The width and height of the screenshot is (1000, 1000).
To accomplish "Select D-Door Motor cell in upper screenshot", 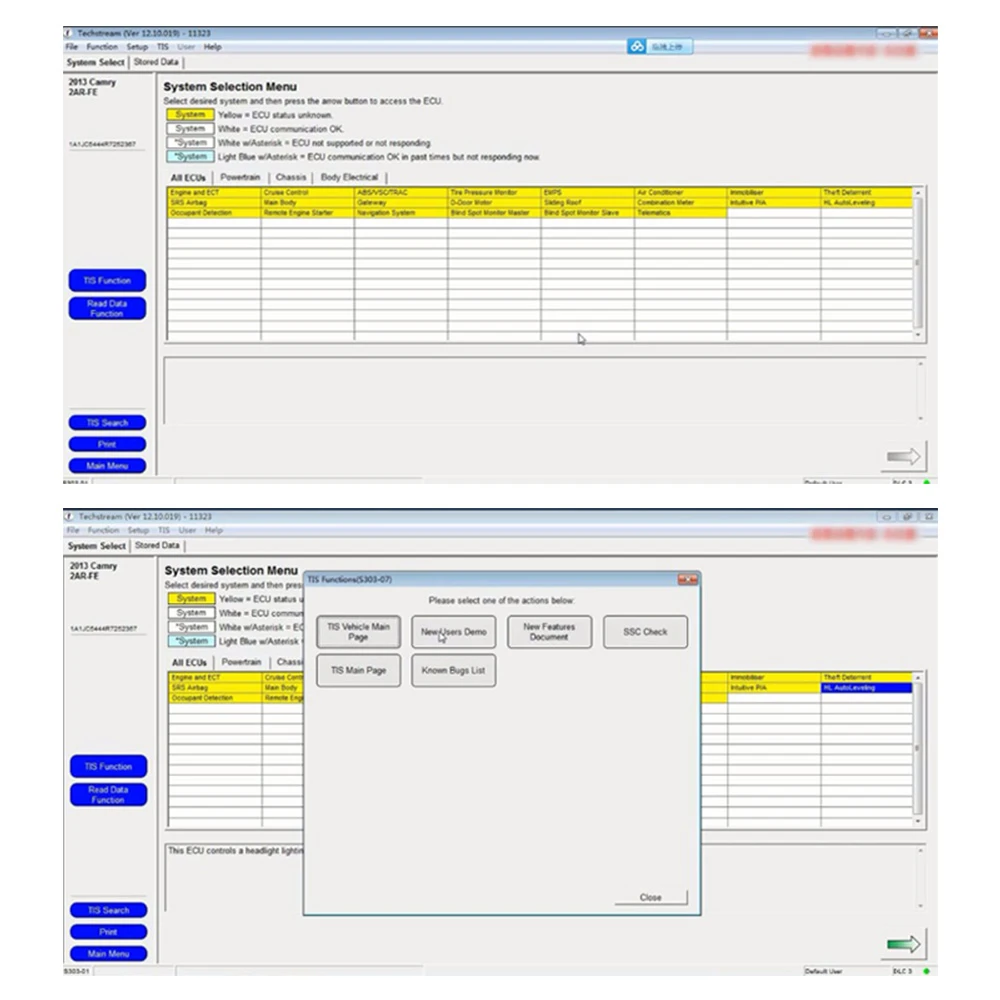I will click(x=494, y=203).
